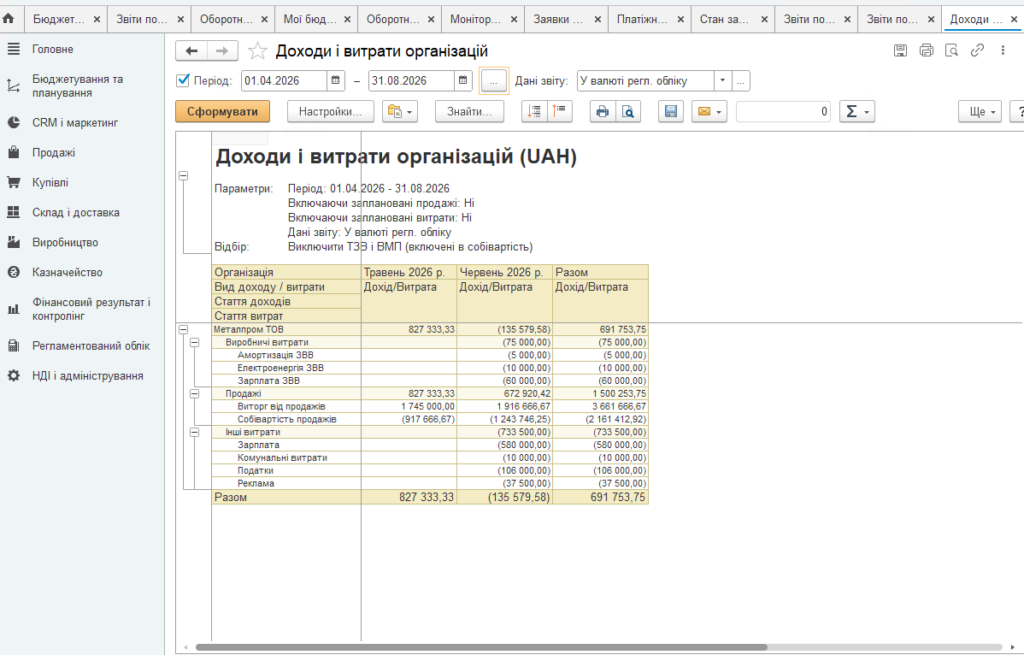Open Фінансовий результат і контролінг section
The image size is (1024, 655).
91,309
